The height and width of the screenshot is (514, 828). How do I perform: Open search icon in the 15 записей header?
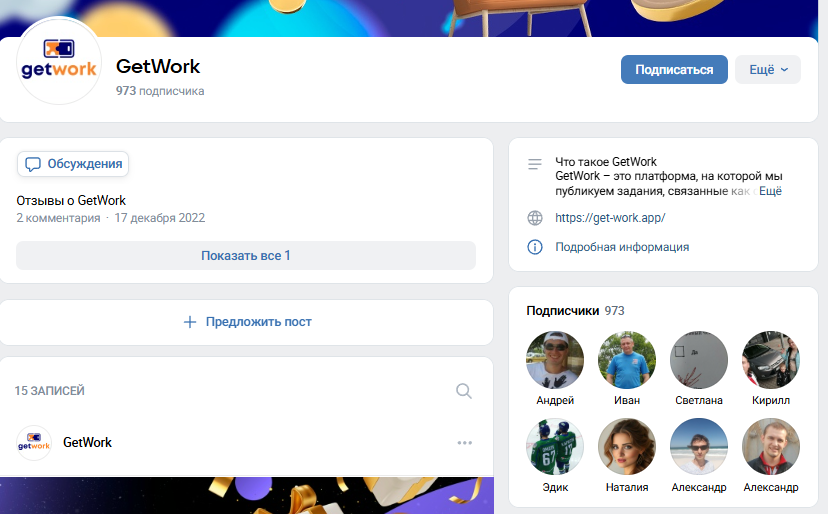pyautogui.click(x=464, y=391)
